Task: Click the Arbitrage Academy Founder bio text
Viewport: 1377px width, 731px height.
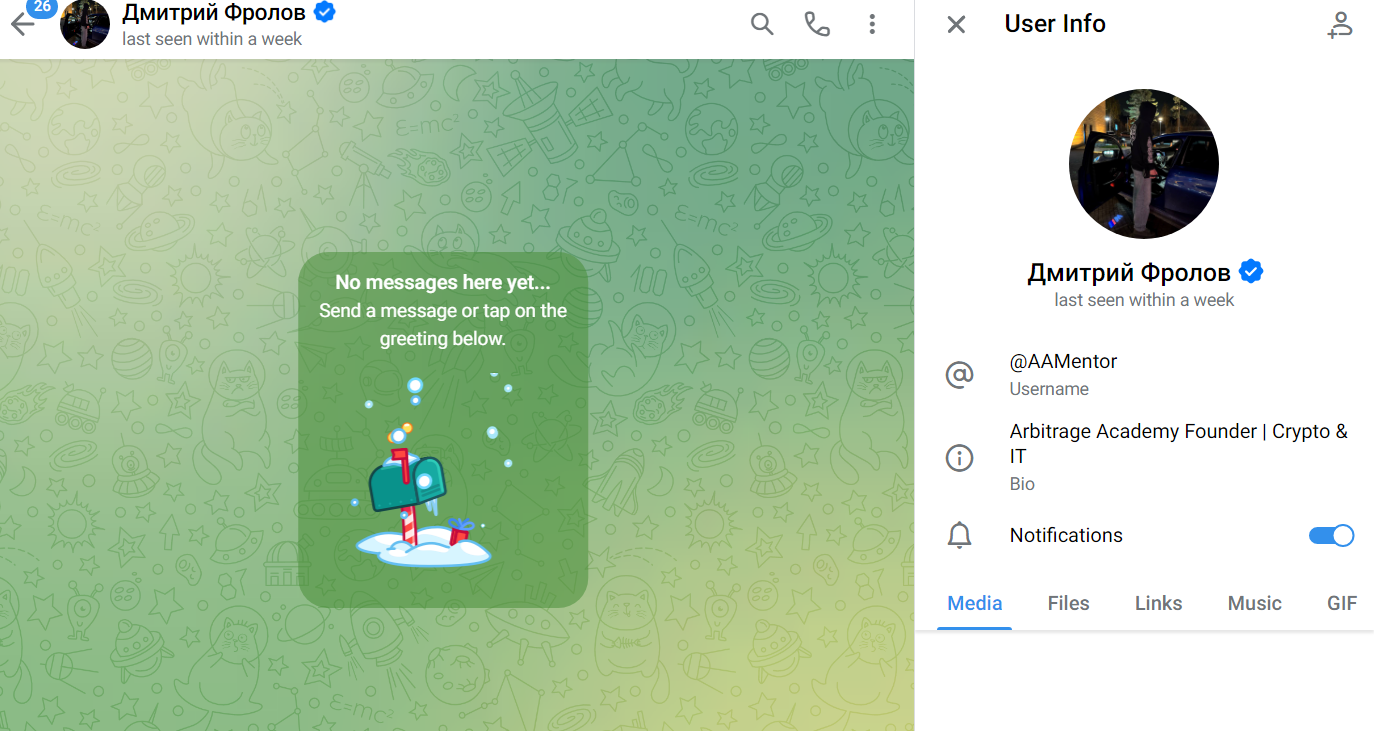Action: pos(1179,444)
